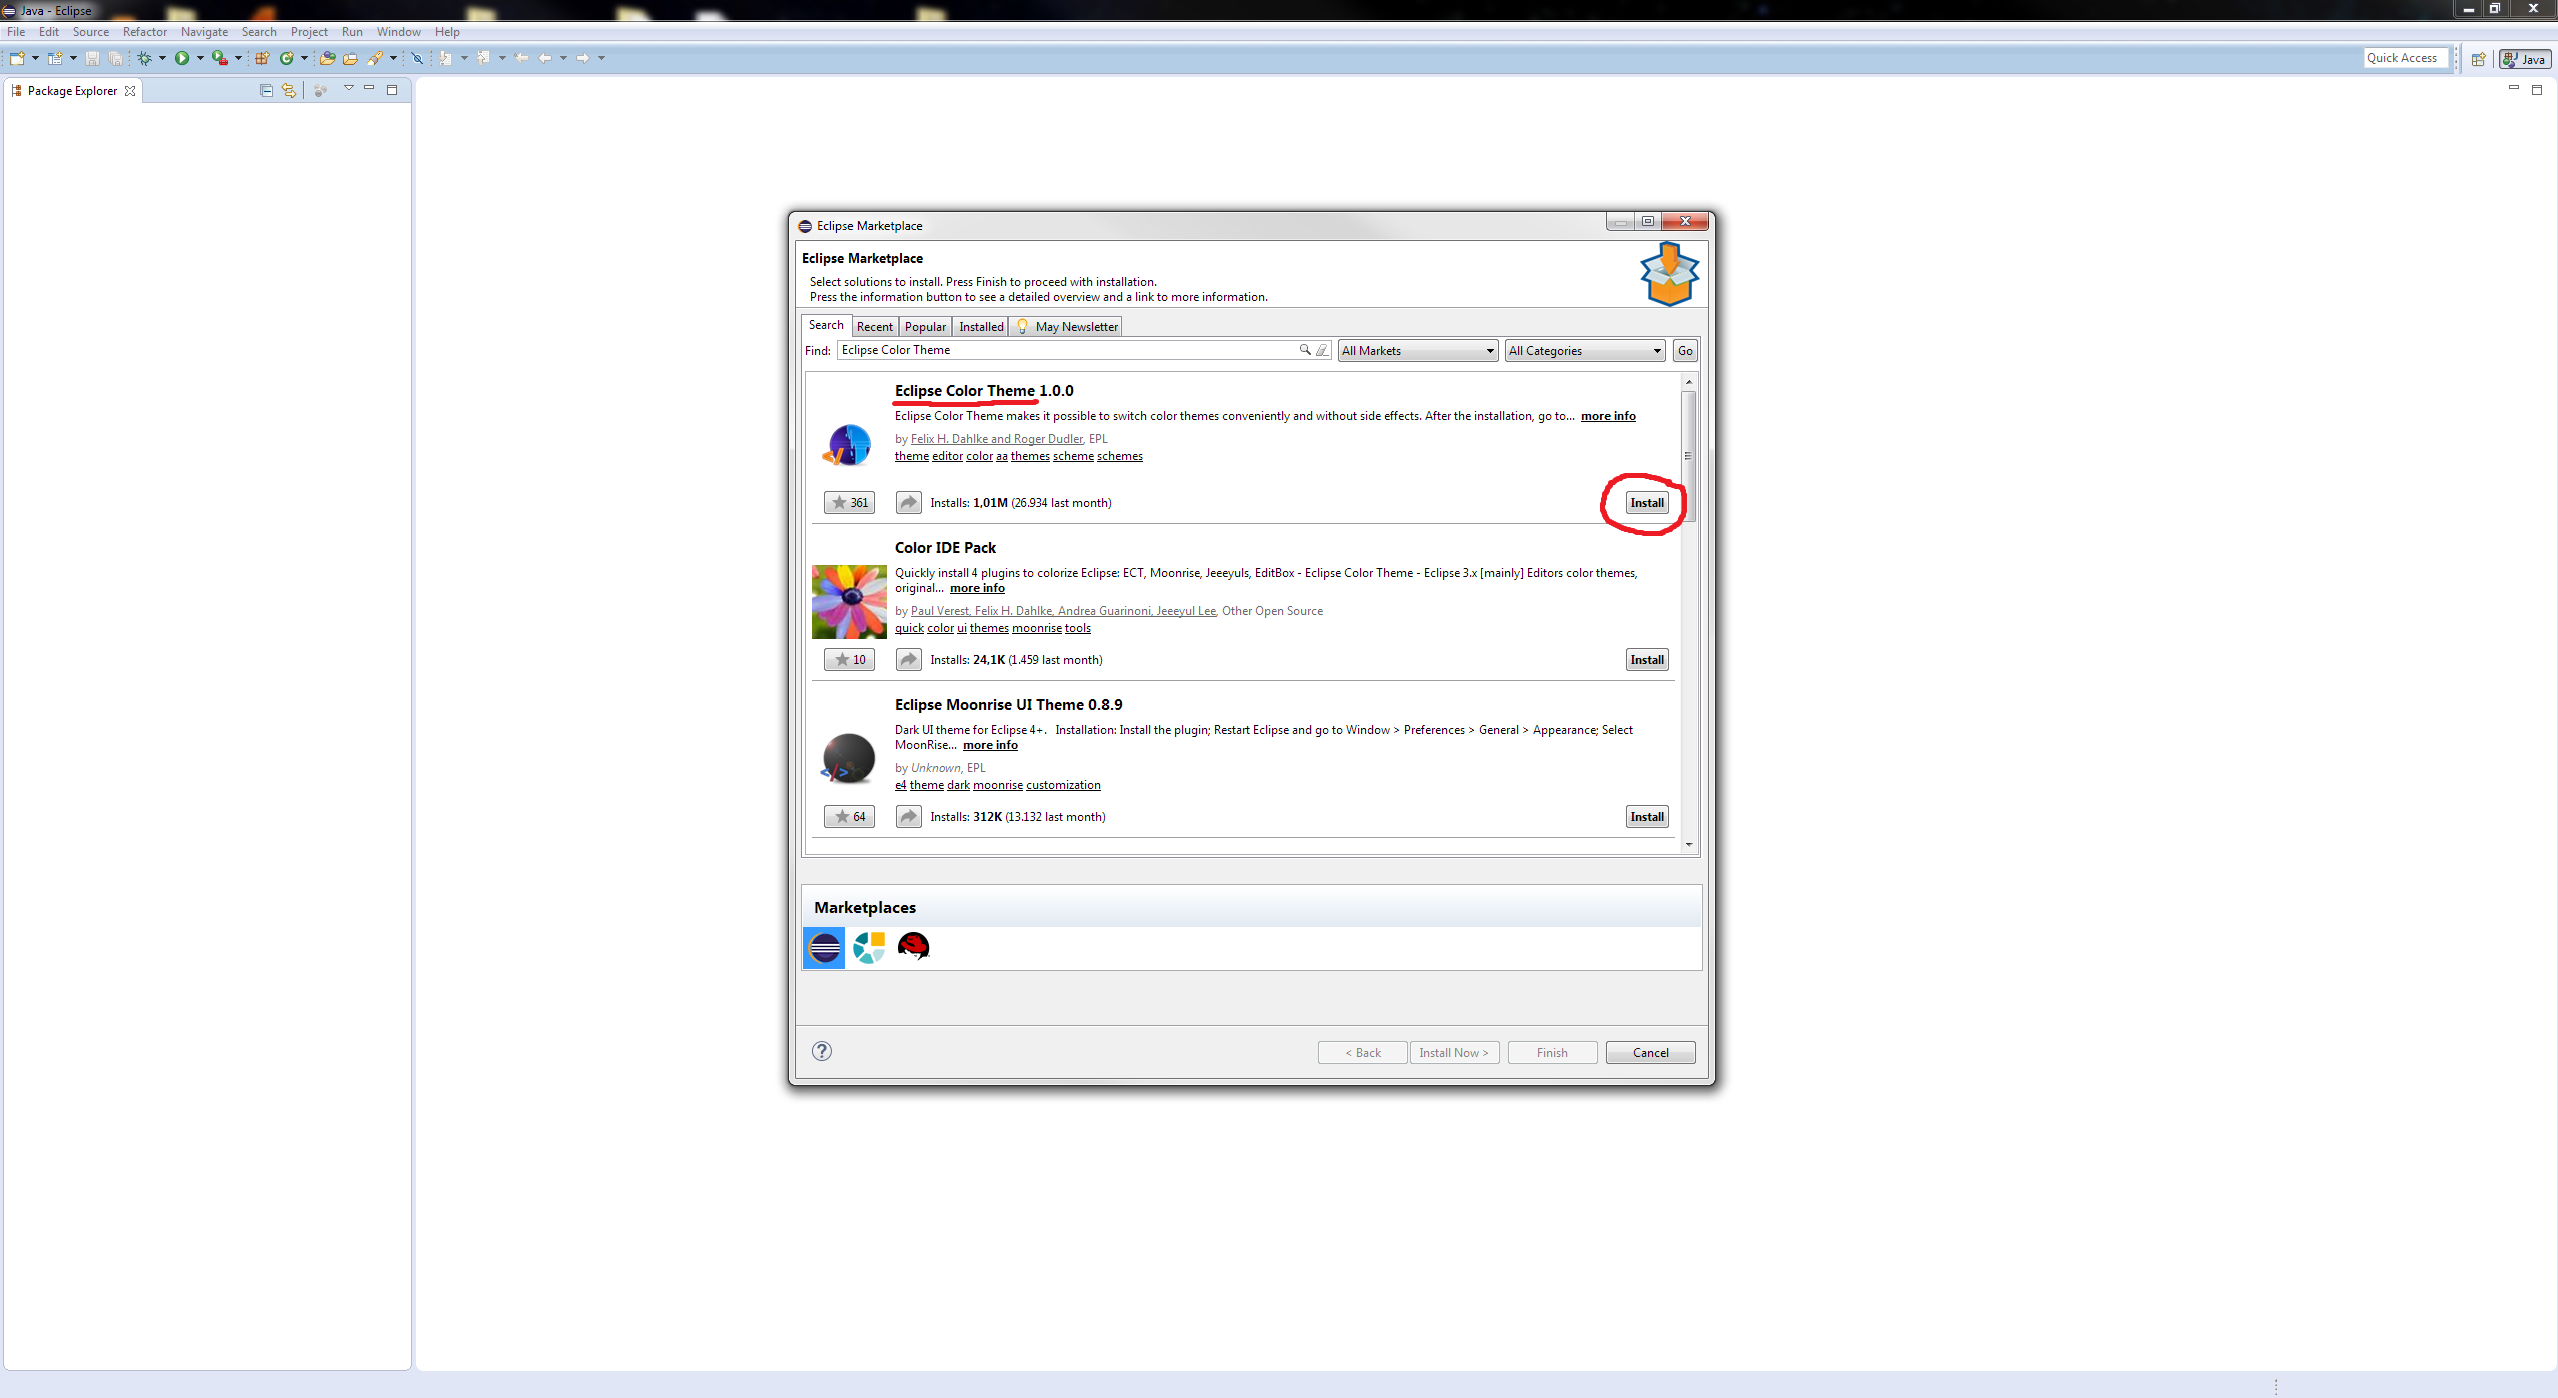Click the share arrow beside Color IDE Pack installs
Screen dimensions: 2558x1398
907,659
